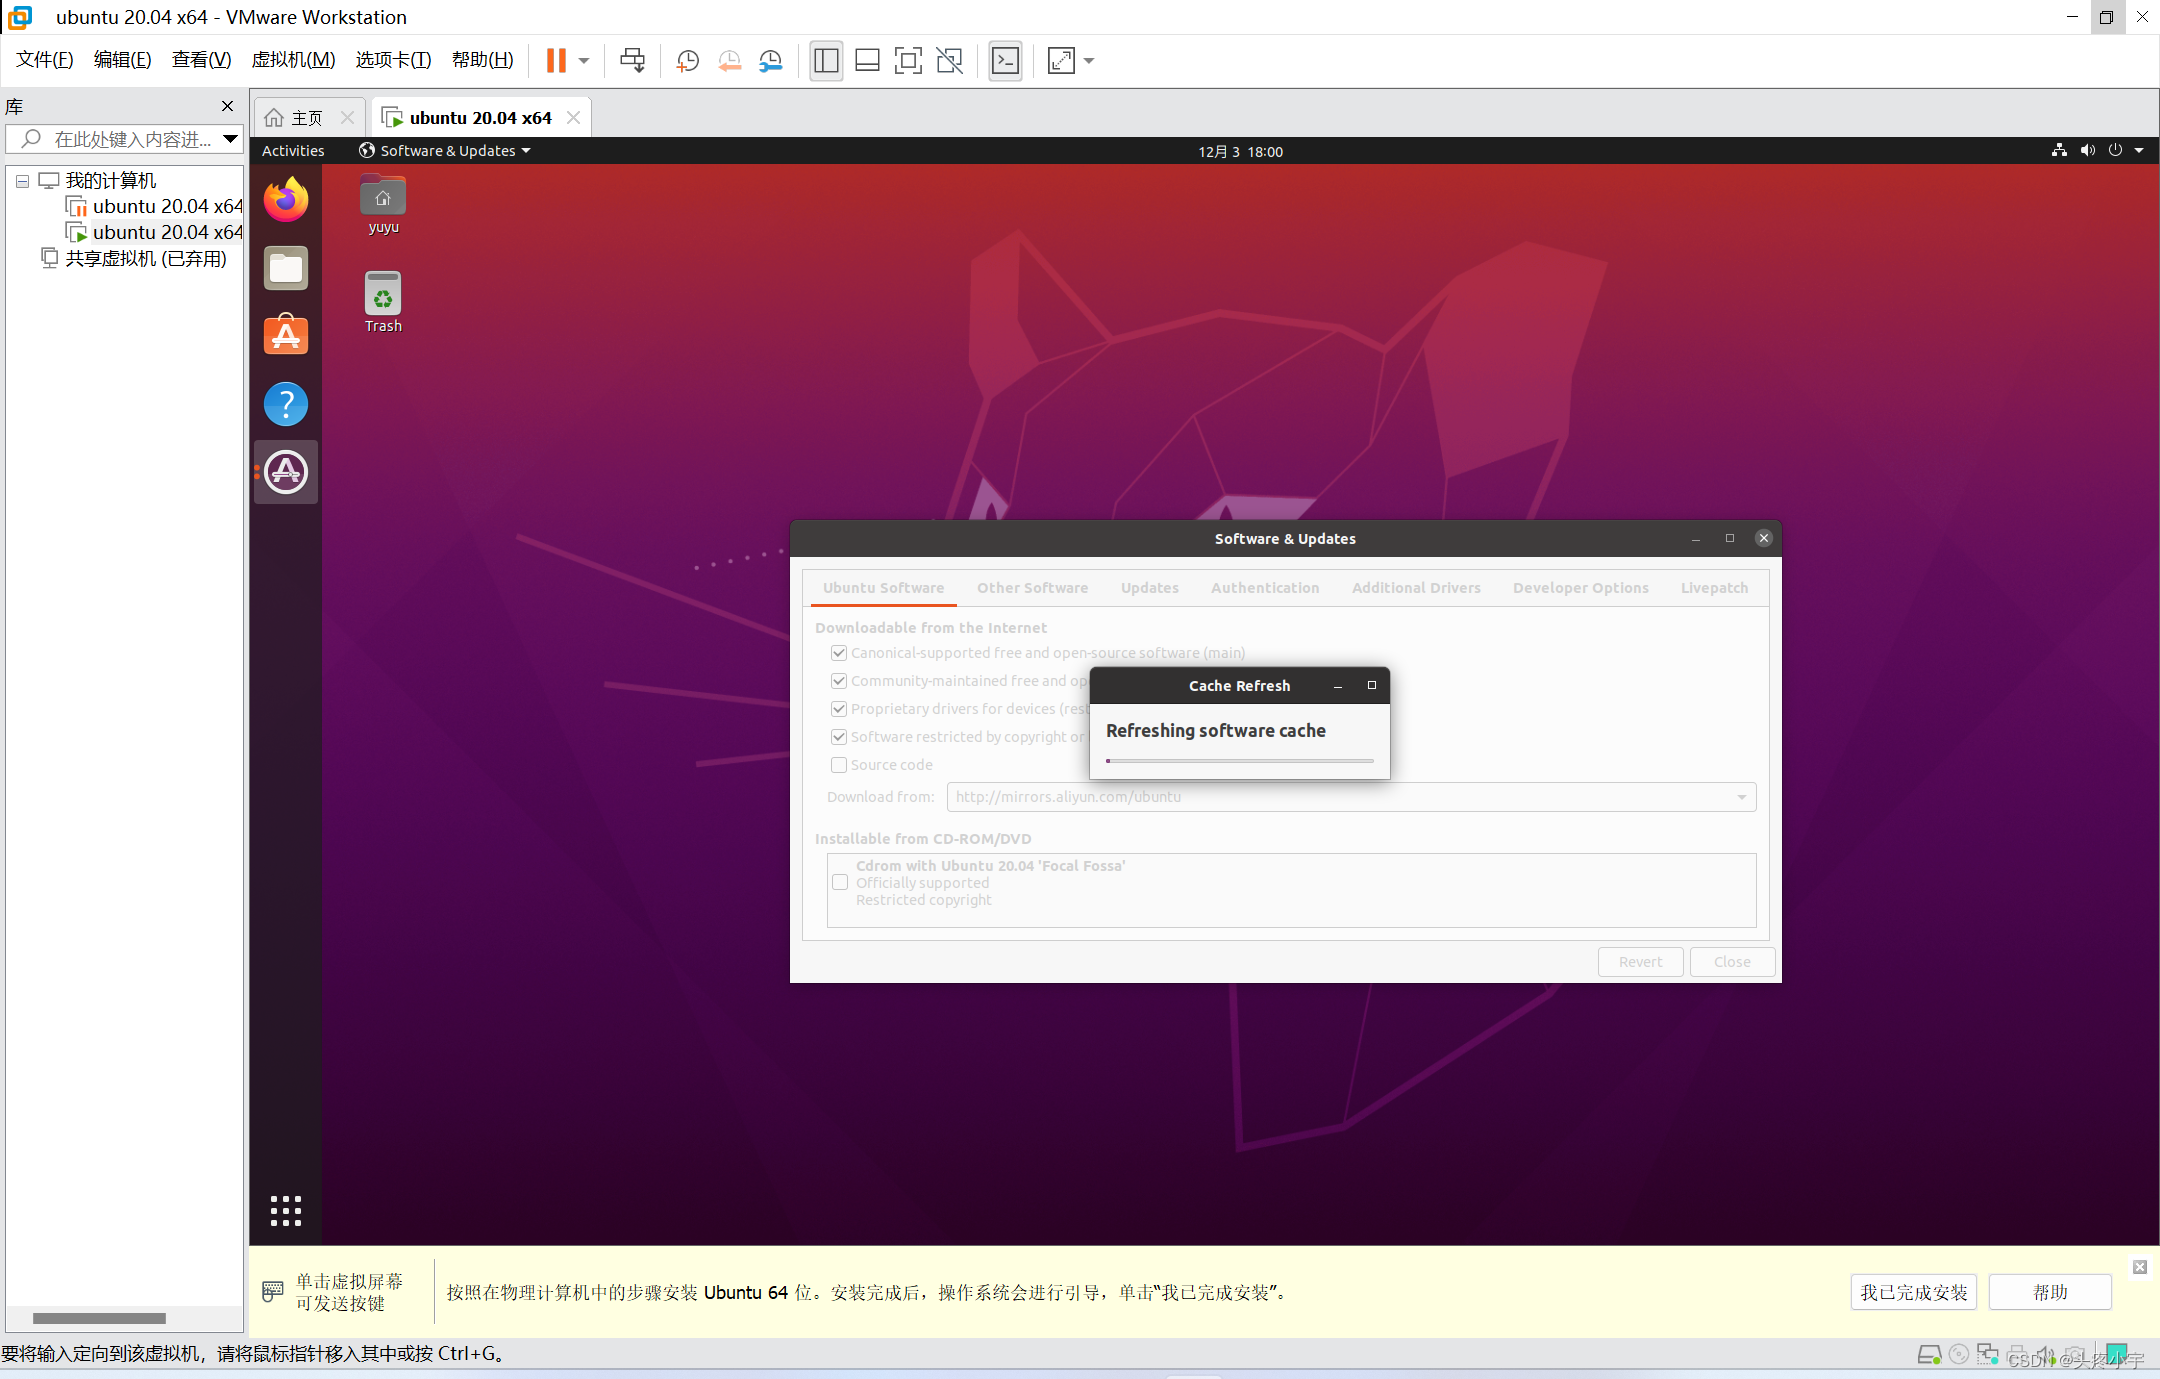Dismiss the yellow install hint bar
Screen dimensions: 2160x1379
pyautogui.click(x=2140, y=1267)
